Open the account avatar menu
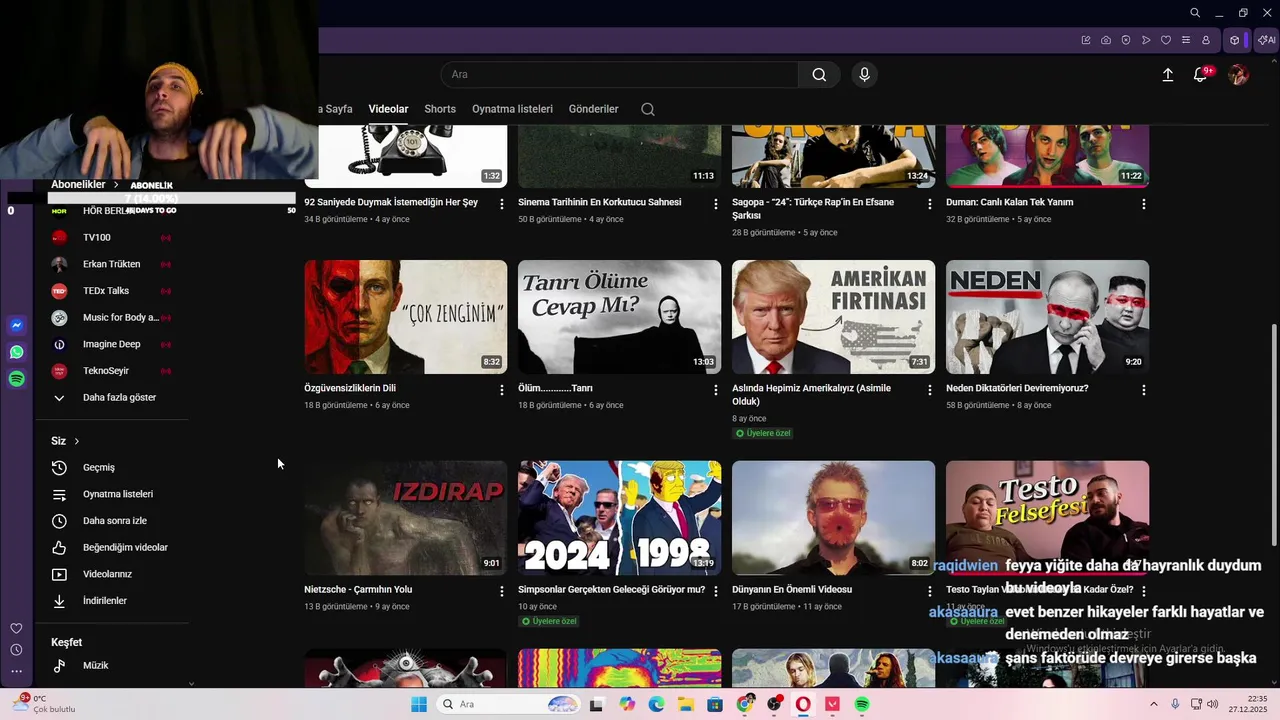The width and height of the screenshot is (1280, 720). 1238,75
